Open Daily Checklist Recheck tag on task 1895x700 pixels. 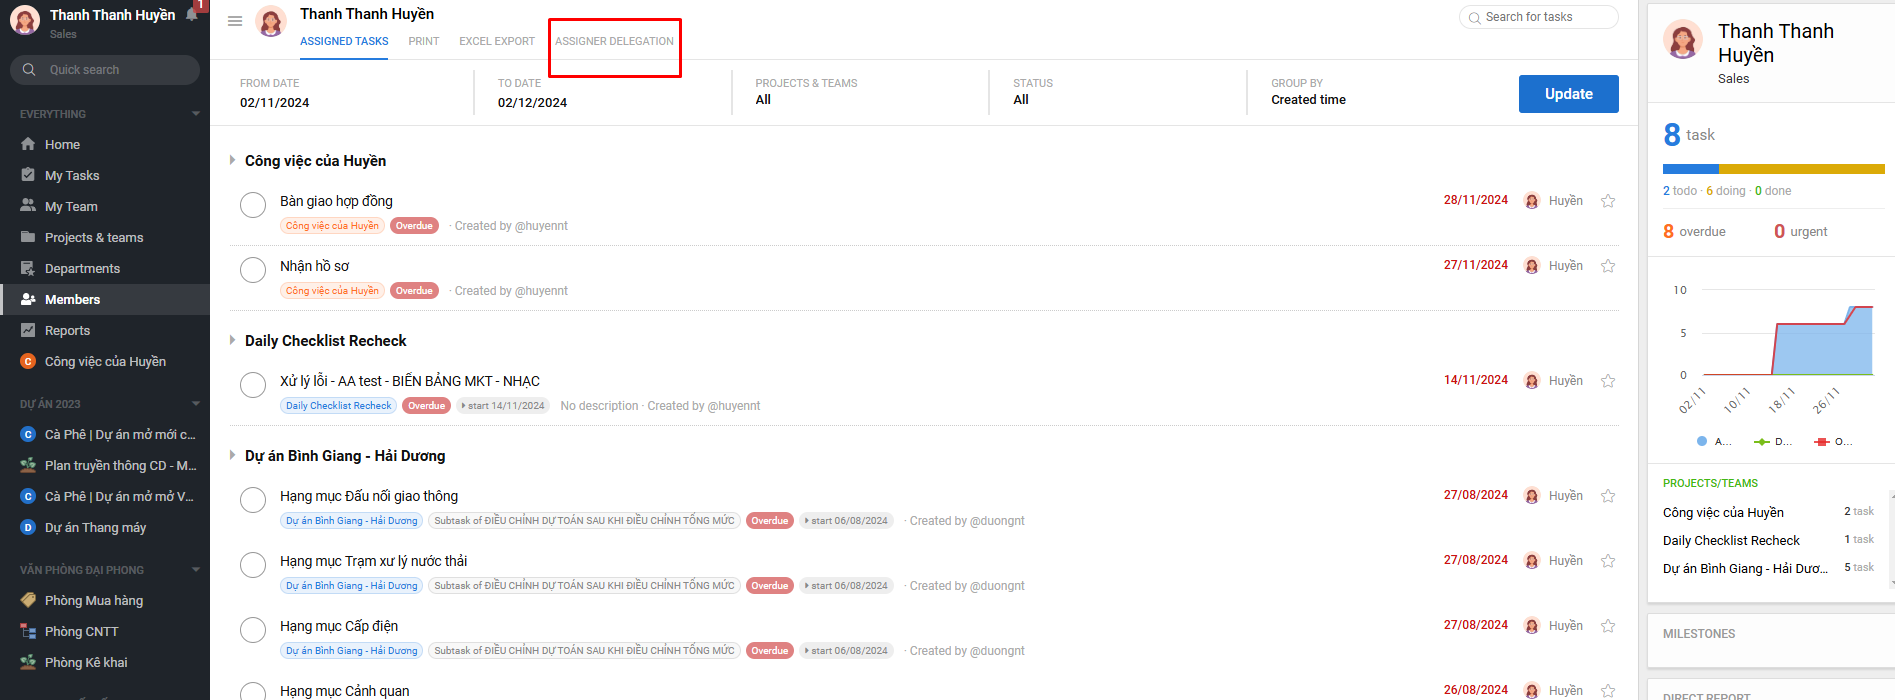pyautogui.click(x=338, y=406)
